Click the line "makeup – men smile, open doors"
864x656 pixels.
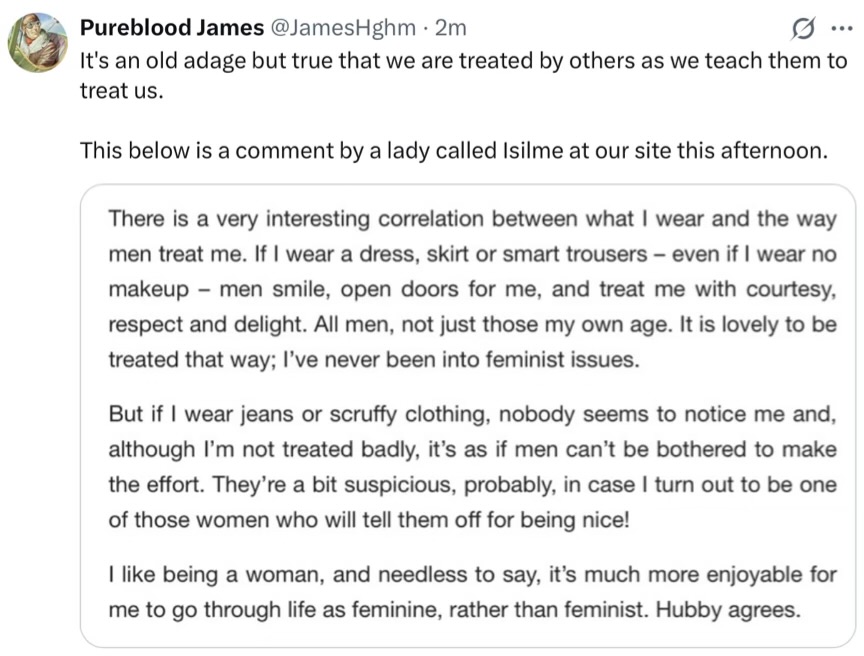[473, 289]
